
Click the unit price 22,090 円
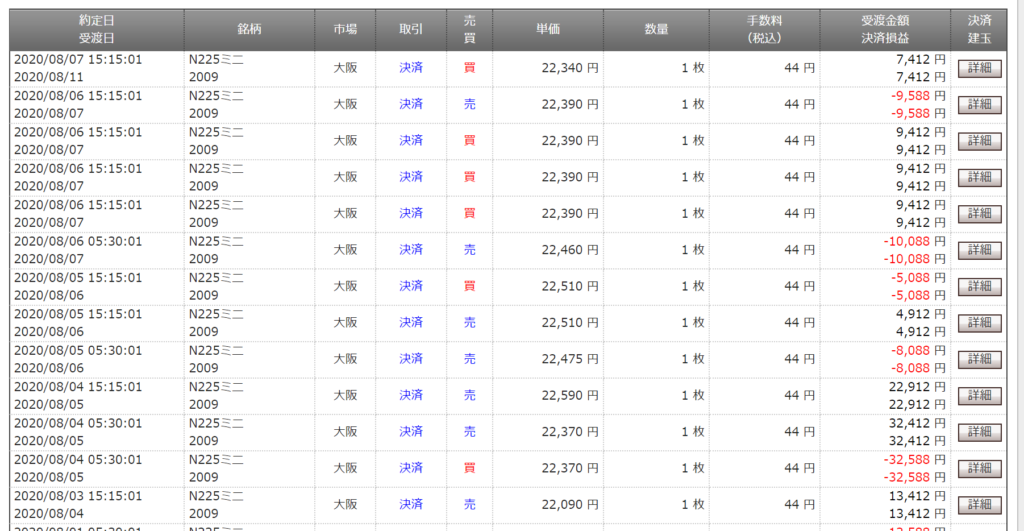(569, 504)
